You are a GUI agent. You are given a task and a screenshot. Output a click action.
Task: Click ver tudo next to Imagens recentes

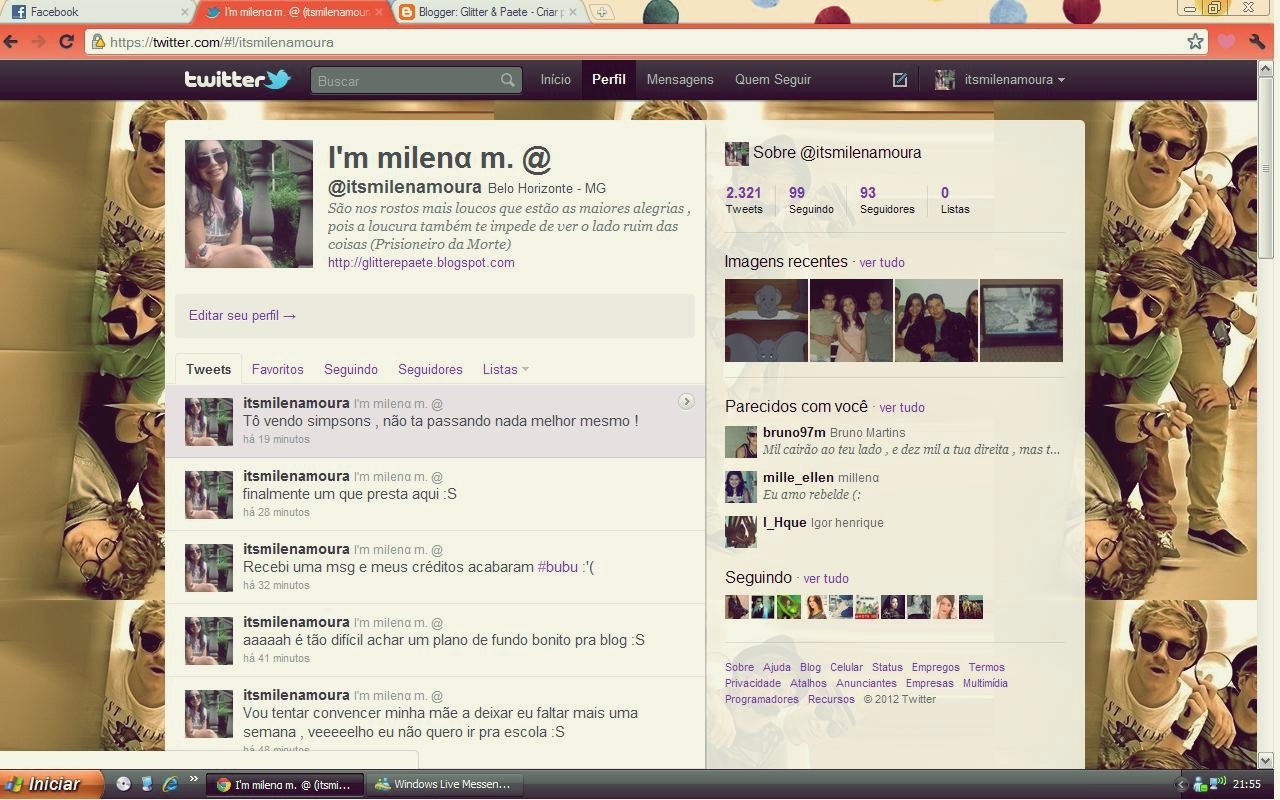click(x=882, y=262)
